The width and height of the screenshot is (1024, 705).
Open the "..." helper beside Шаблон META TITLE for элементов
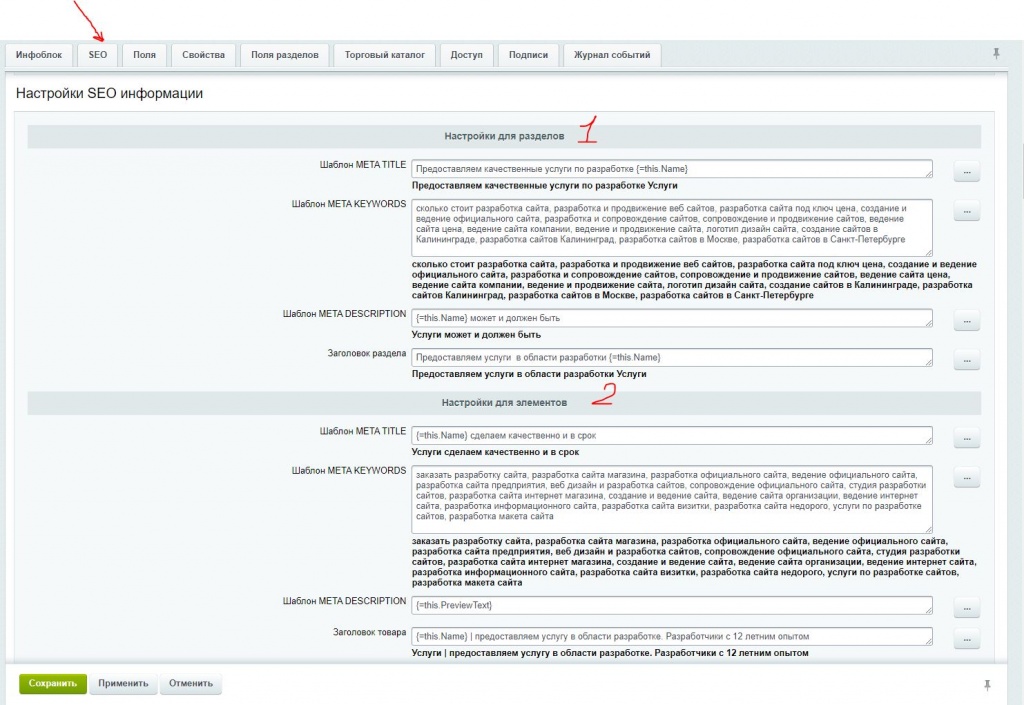point(966,436)
